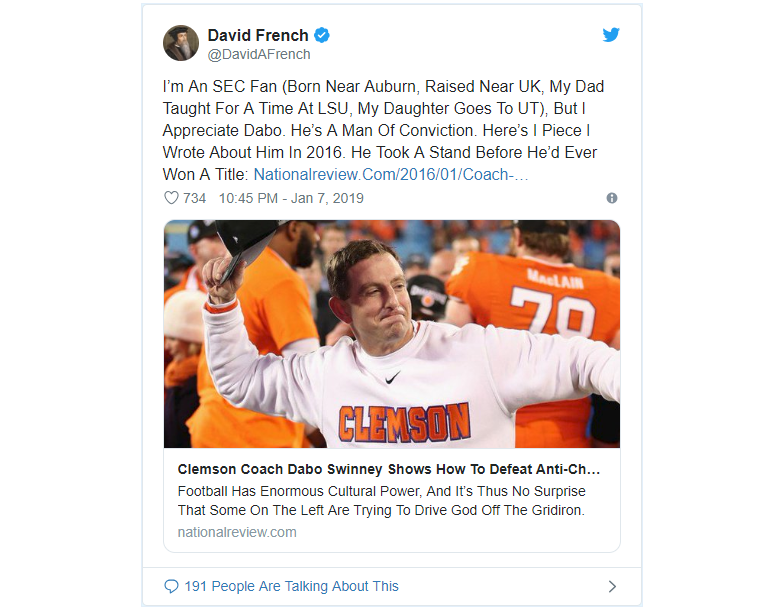
Task: Open the @DavidAFrench handle link
Action: pyautogui.click(x=259, y=55)
